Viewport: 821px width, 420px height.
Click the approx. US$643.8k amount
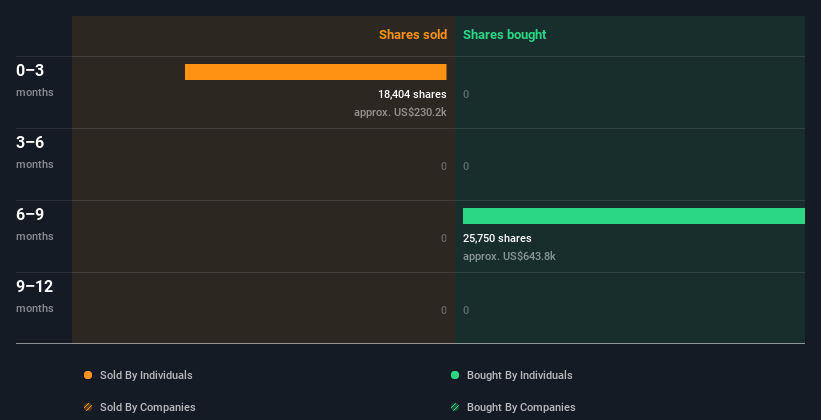click(x=509, y=257)
